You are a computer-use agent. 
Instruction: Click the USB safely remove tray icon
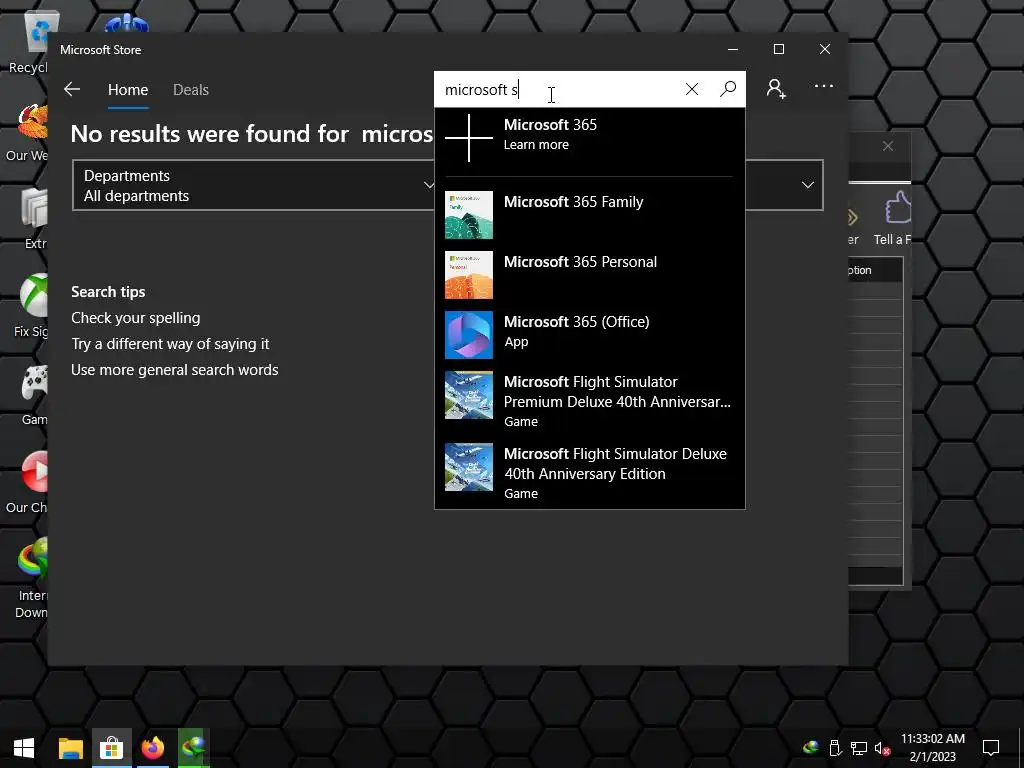(835, 748)
